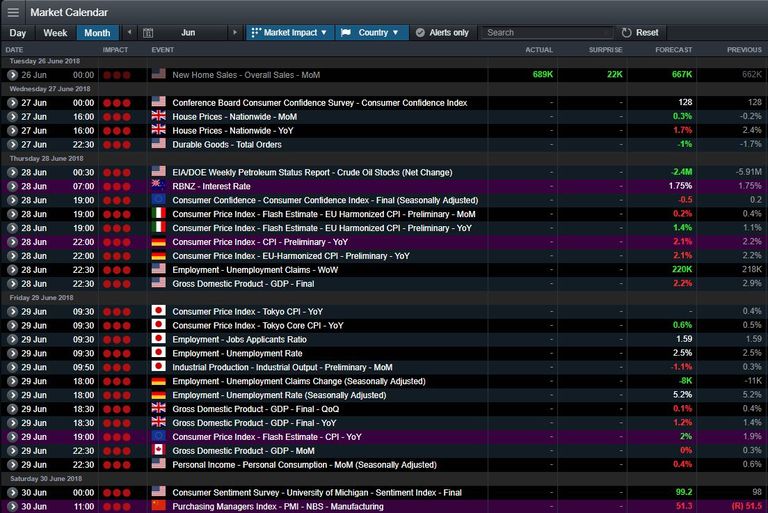768x513 pixels.
Task: Select Employment Unemployment Rate Japan event text
Action: point(237,353)
